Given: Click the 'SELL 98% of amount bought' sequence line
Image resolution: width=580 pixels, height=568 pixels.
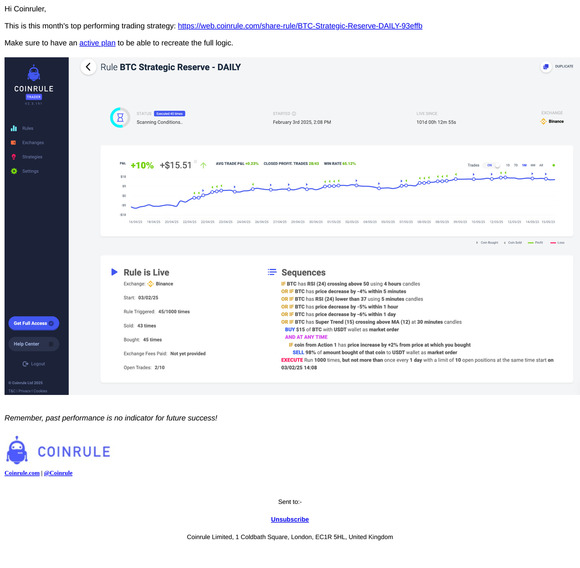Looking at the screenshot, I should click(x=375, y=352).
